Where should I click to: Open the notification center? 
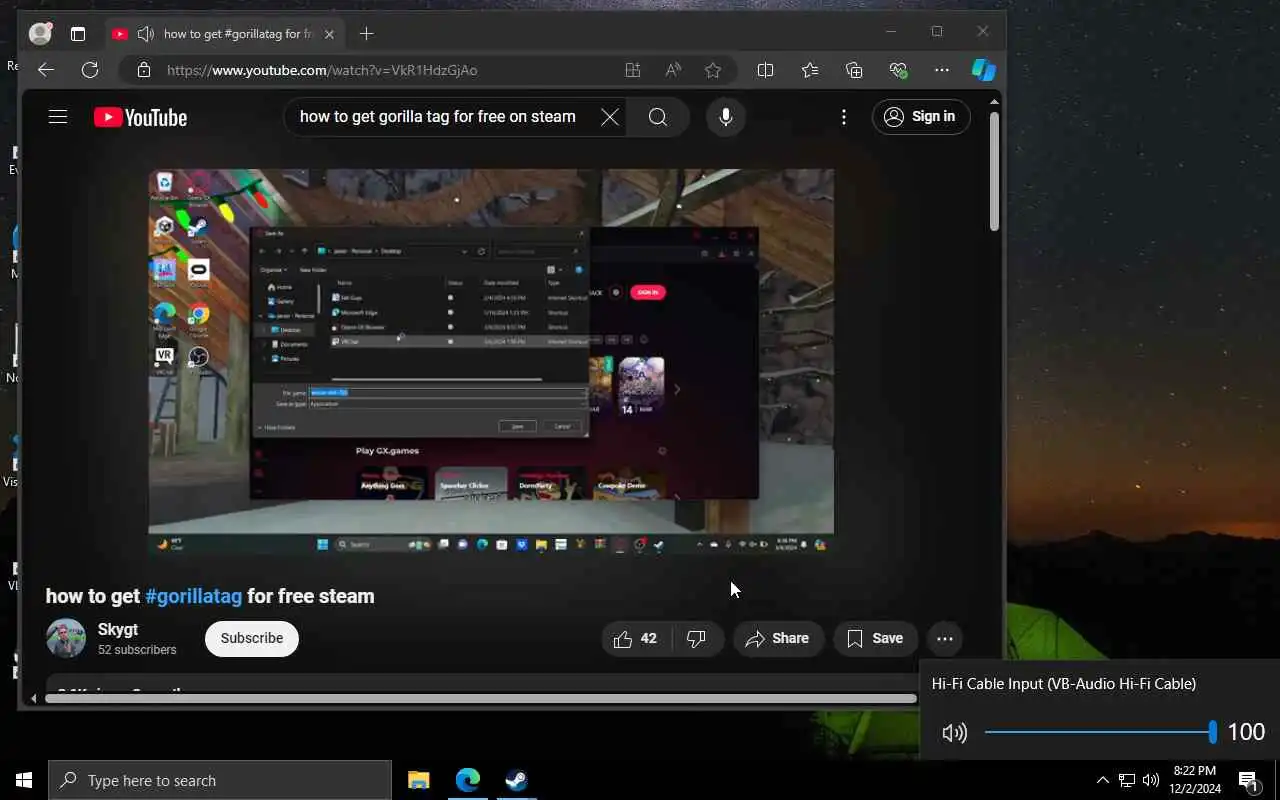1249,780
